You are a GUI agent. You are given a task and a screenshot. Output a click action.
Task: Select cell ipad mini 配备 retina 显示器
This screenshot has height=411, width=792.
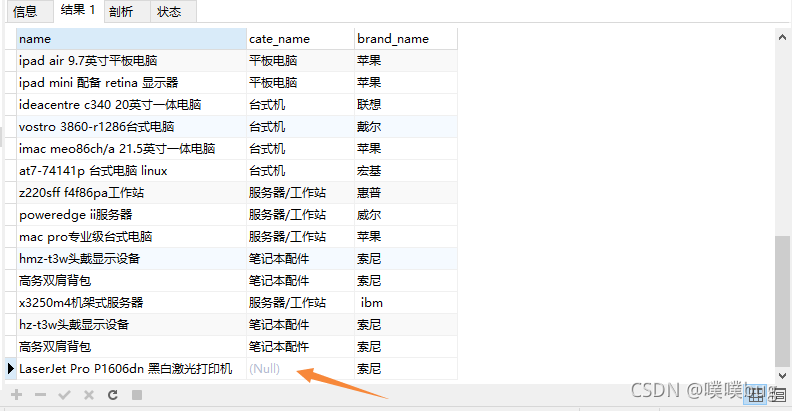click(x=131, y=83)
